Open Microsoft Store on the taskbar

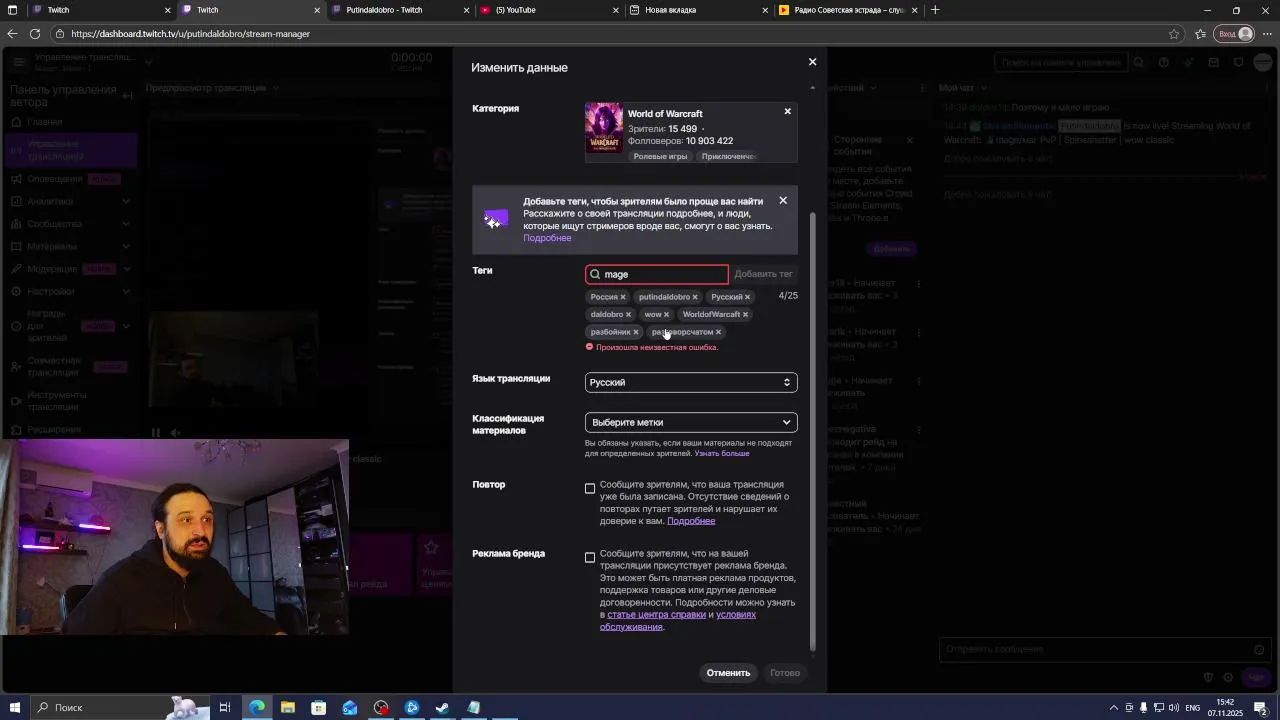319,708
